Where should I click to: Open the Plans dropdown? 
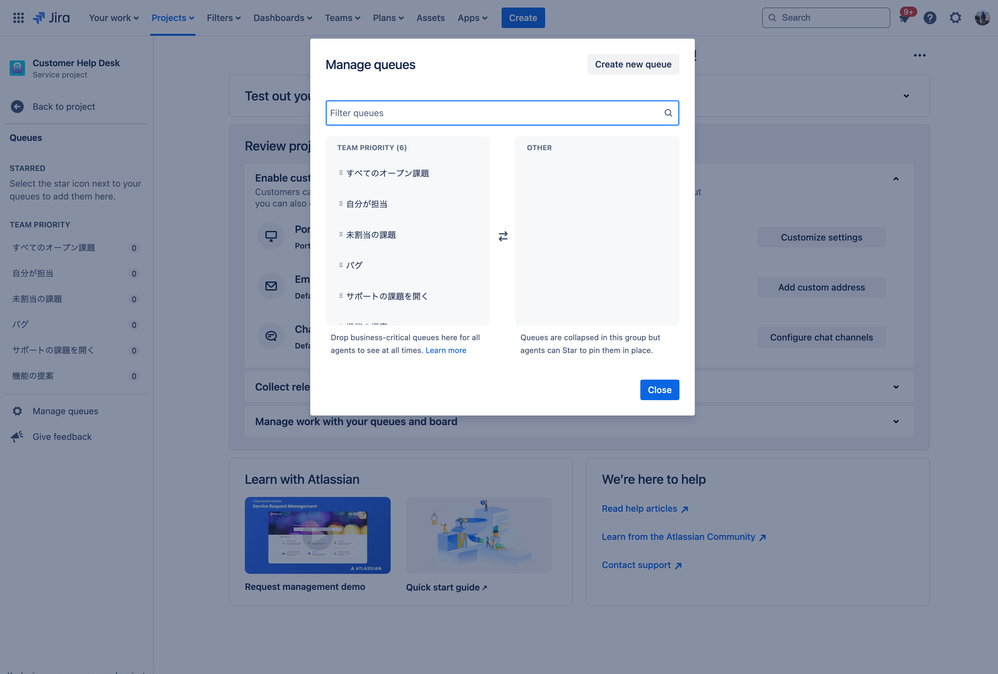pos(388,18)
